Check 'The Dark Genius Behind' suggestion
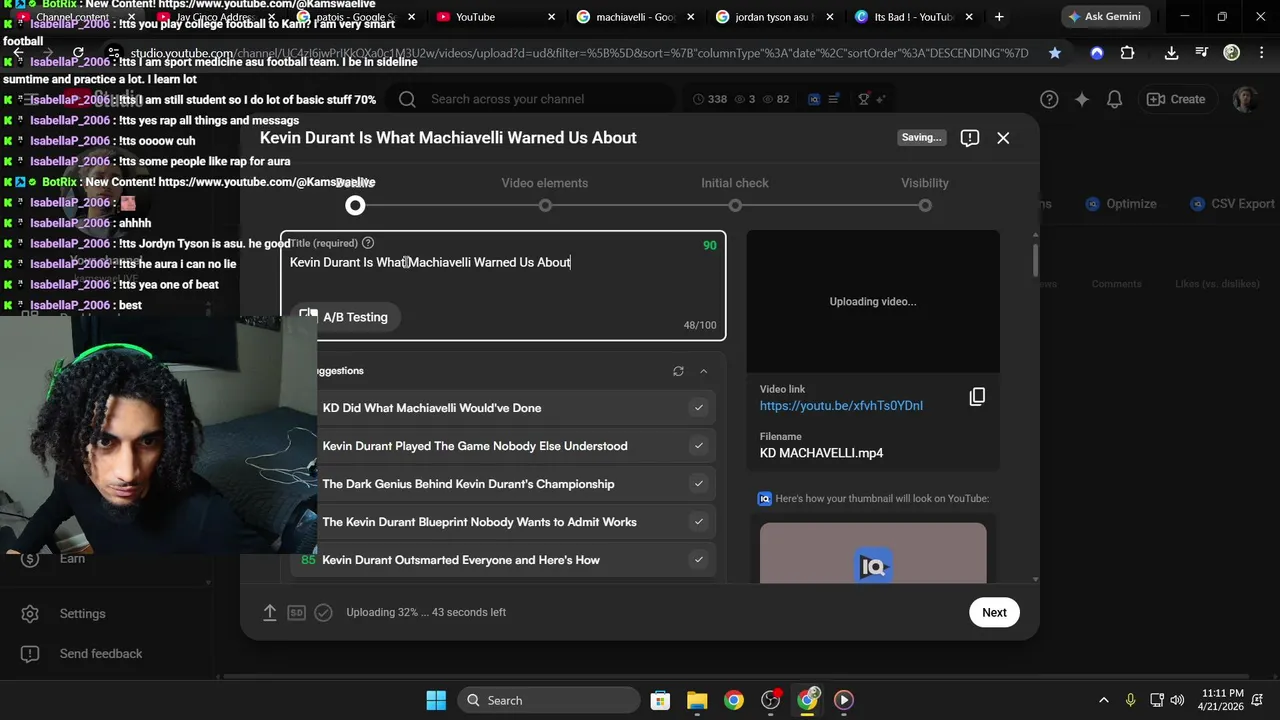The width and height of the screenshot is (1280, 720). click(x=699, y=484)
